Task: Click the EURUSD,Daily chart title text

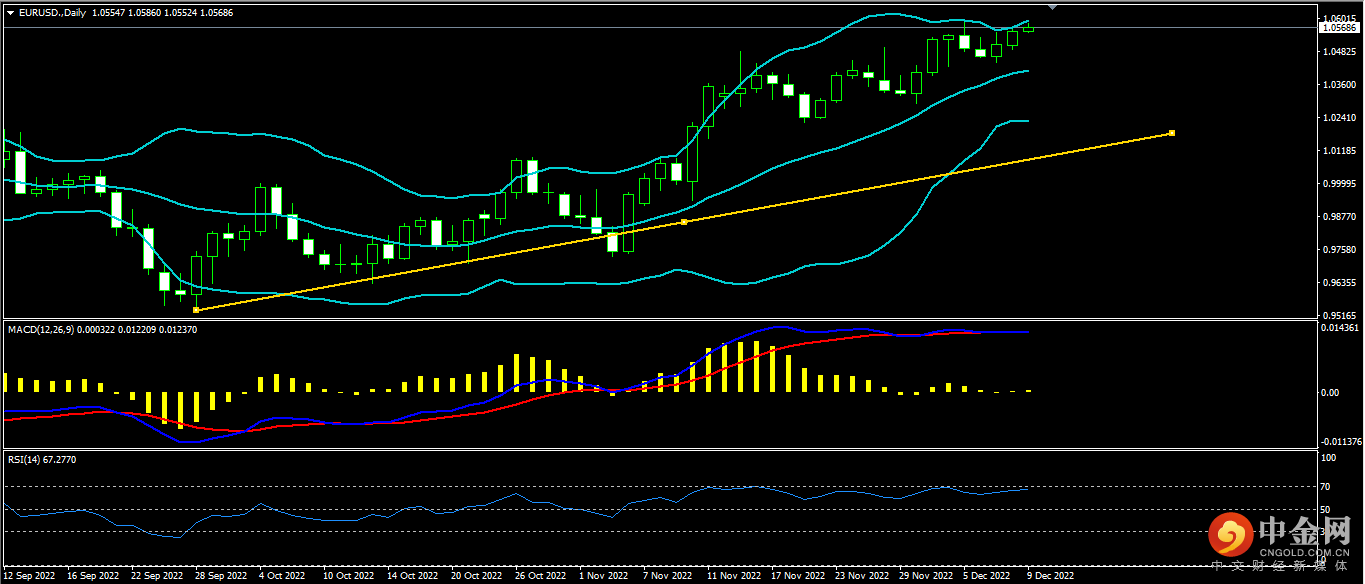Action: [52, 13]
